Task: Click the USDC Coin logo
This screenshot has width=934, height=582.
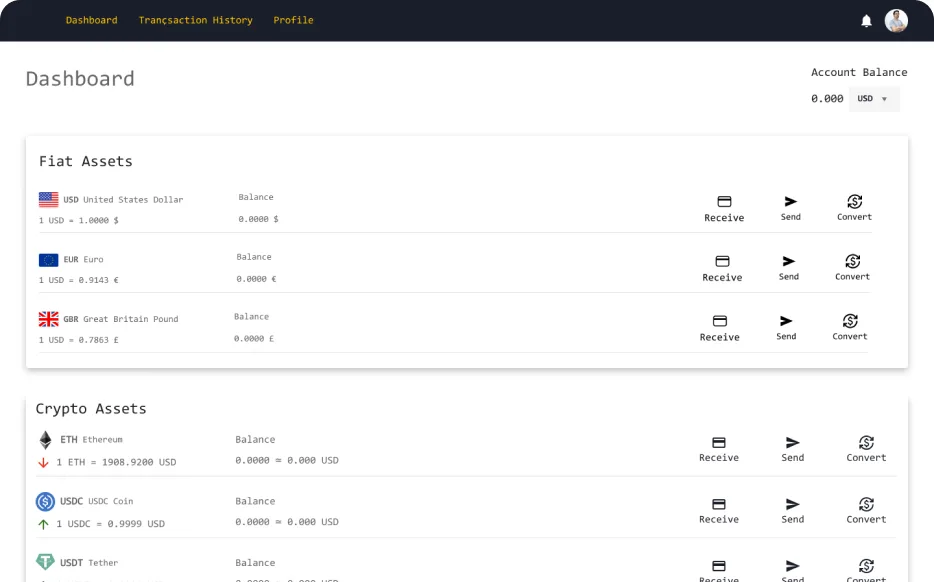Action: (45, 502)
